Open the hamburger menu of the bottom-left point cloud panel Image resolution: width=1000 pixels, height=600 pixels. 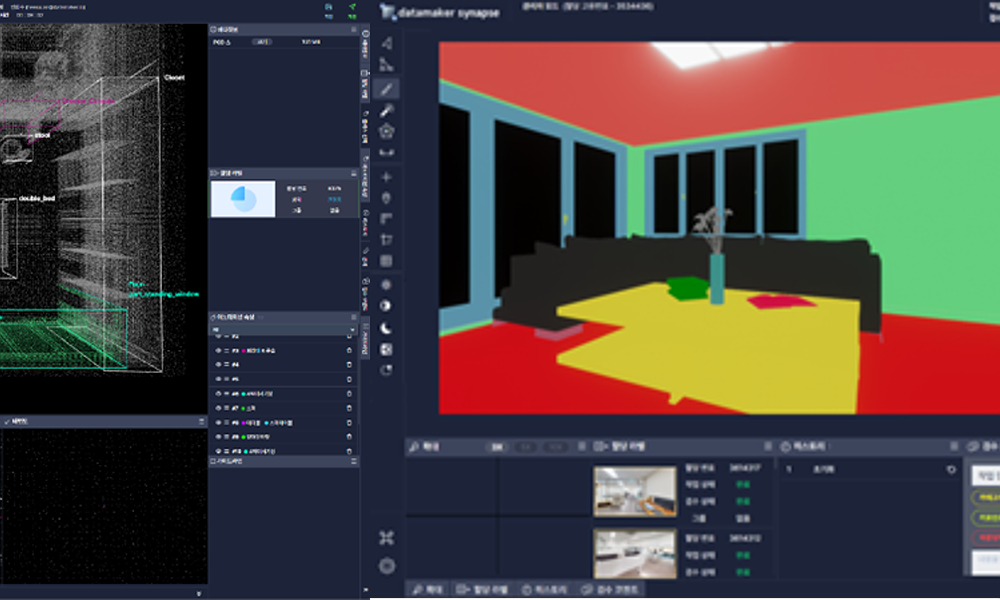click(202, 421)
